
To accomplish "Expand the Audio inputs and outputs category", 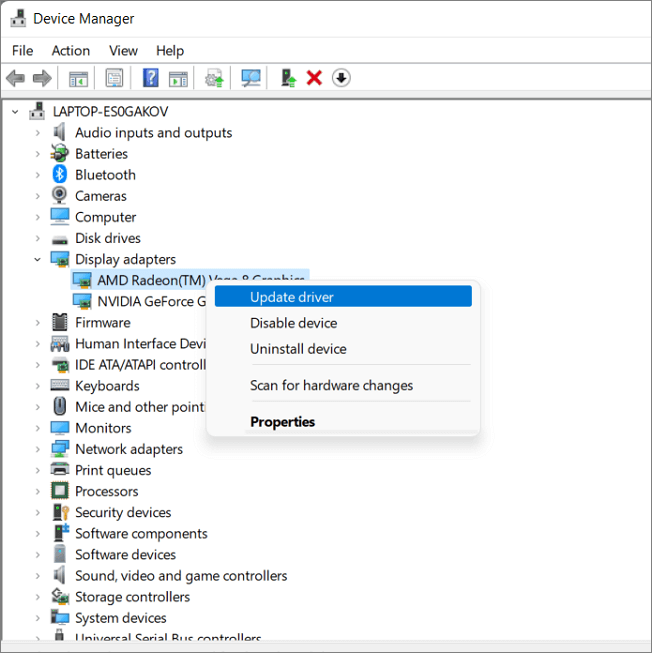I will click(37, 132).
